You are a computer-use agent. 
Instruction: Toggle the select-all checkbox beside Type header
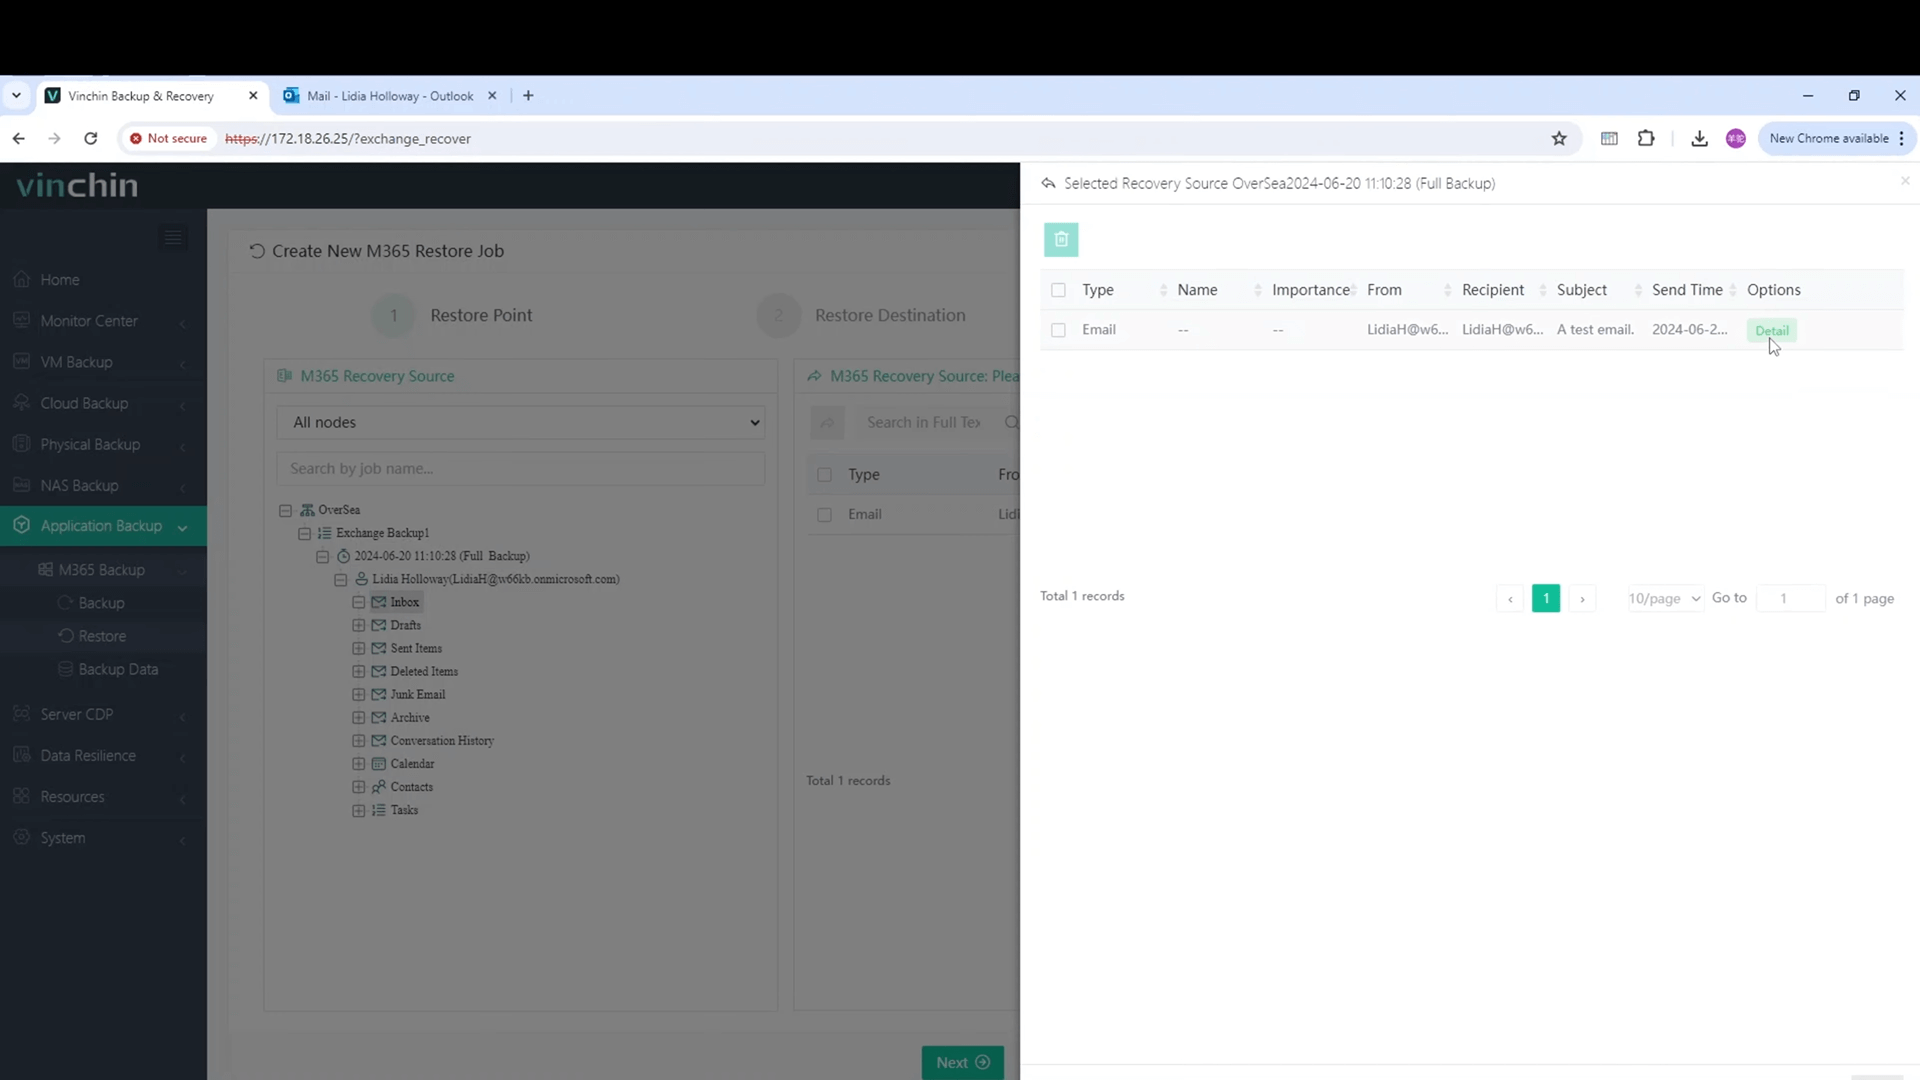point(1058,290)
